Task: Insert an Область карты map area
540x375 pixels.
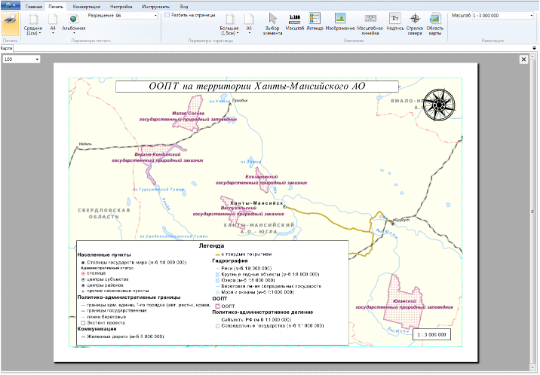Action: coord(435,24)
